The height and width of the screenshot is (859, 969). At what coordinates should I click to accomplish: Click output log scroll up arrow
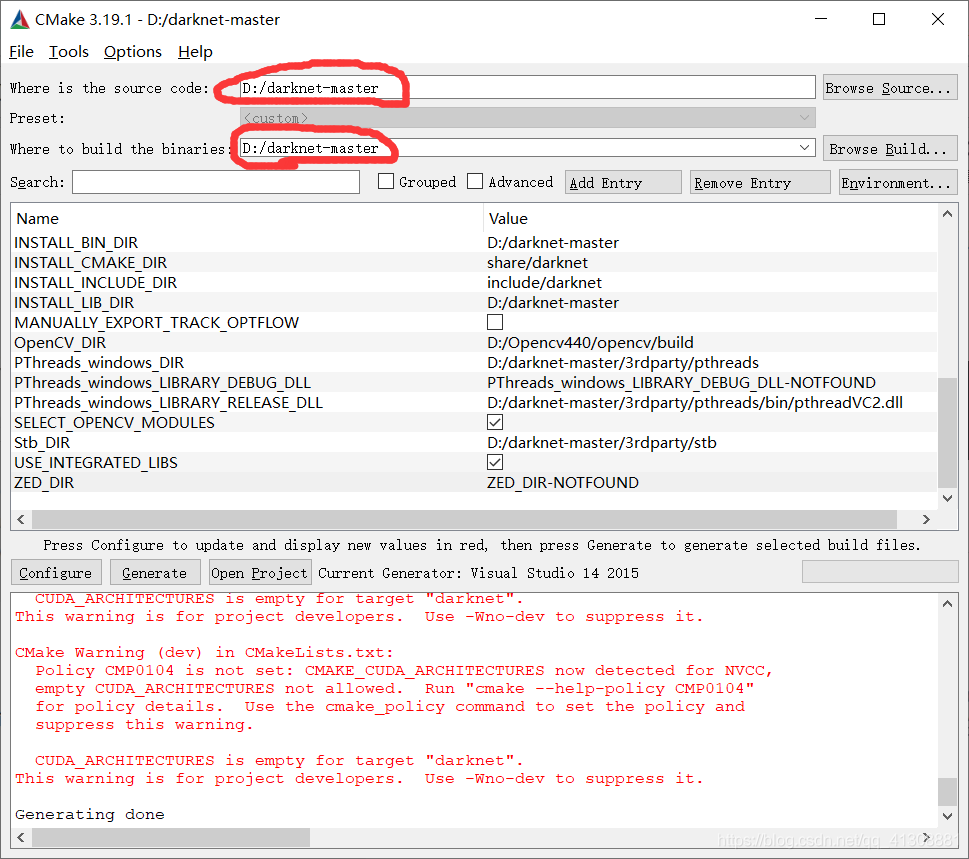coord(947,604)
